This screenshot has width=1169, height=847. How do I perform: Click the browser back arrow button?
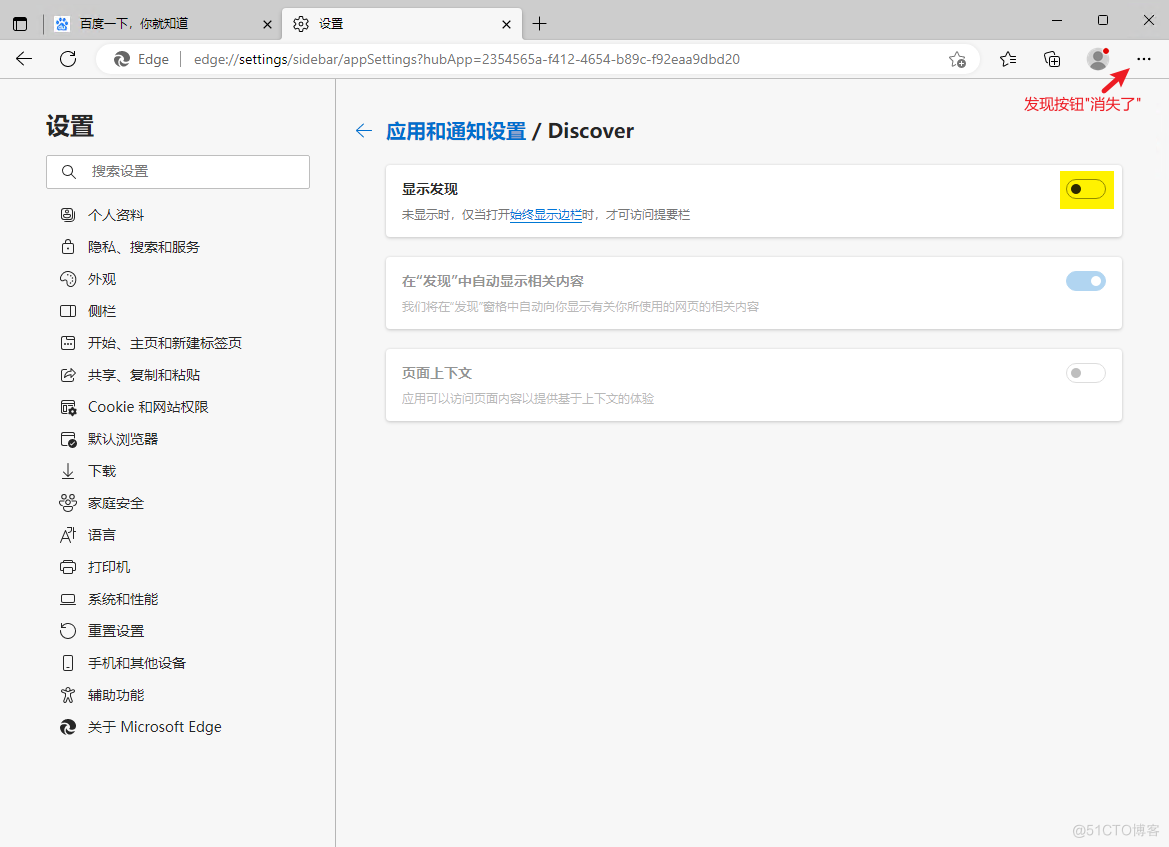(x=24, y=59)
